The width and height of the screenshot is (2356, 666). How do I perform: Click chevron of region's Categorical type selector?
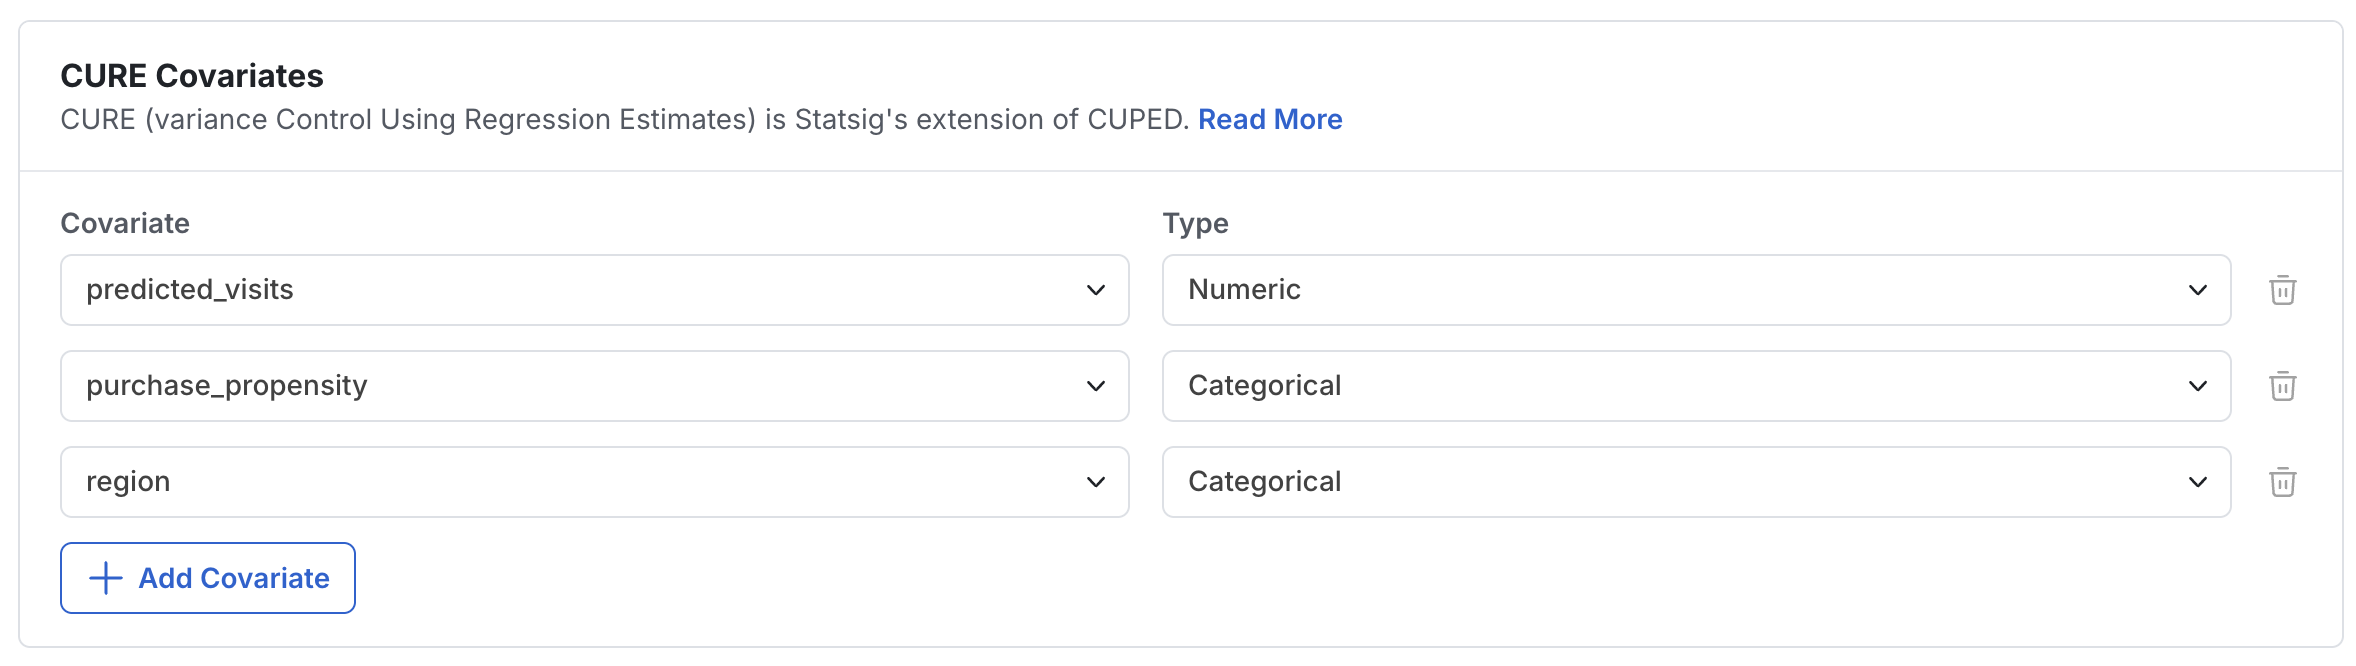tap(2198, 482)
